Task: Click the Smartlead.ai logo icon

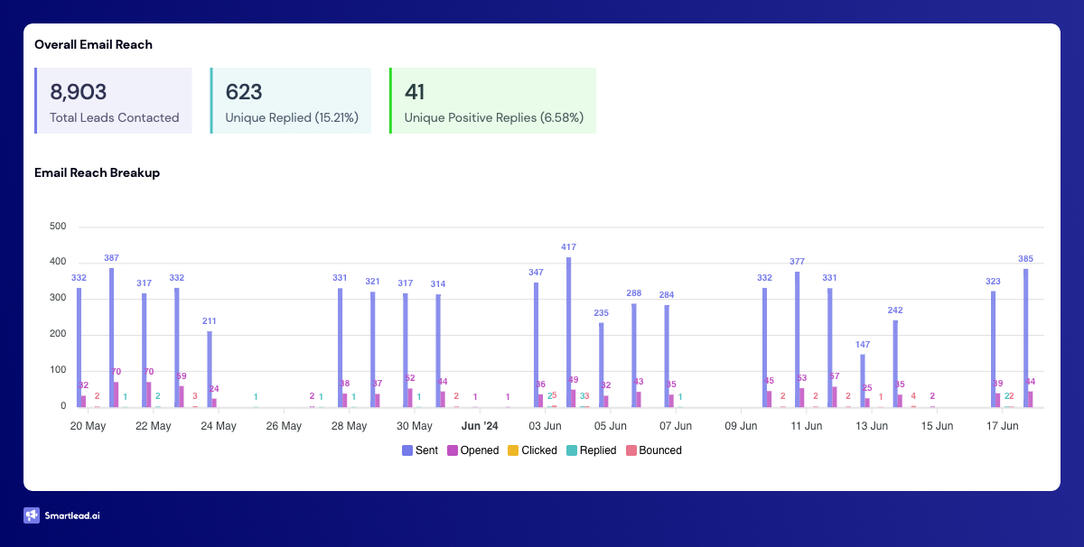Action: coord(32,516)
